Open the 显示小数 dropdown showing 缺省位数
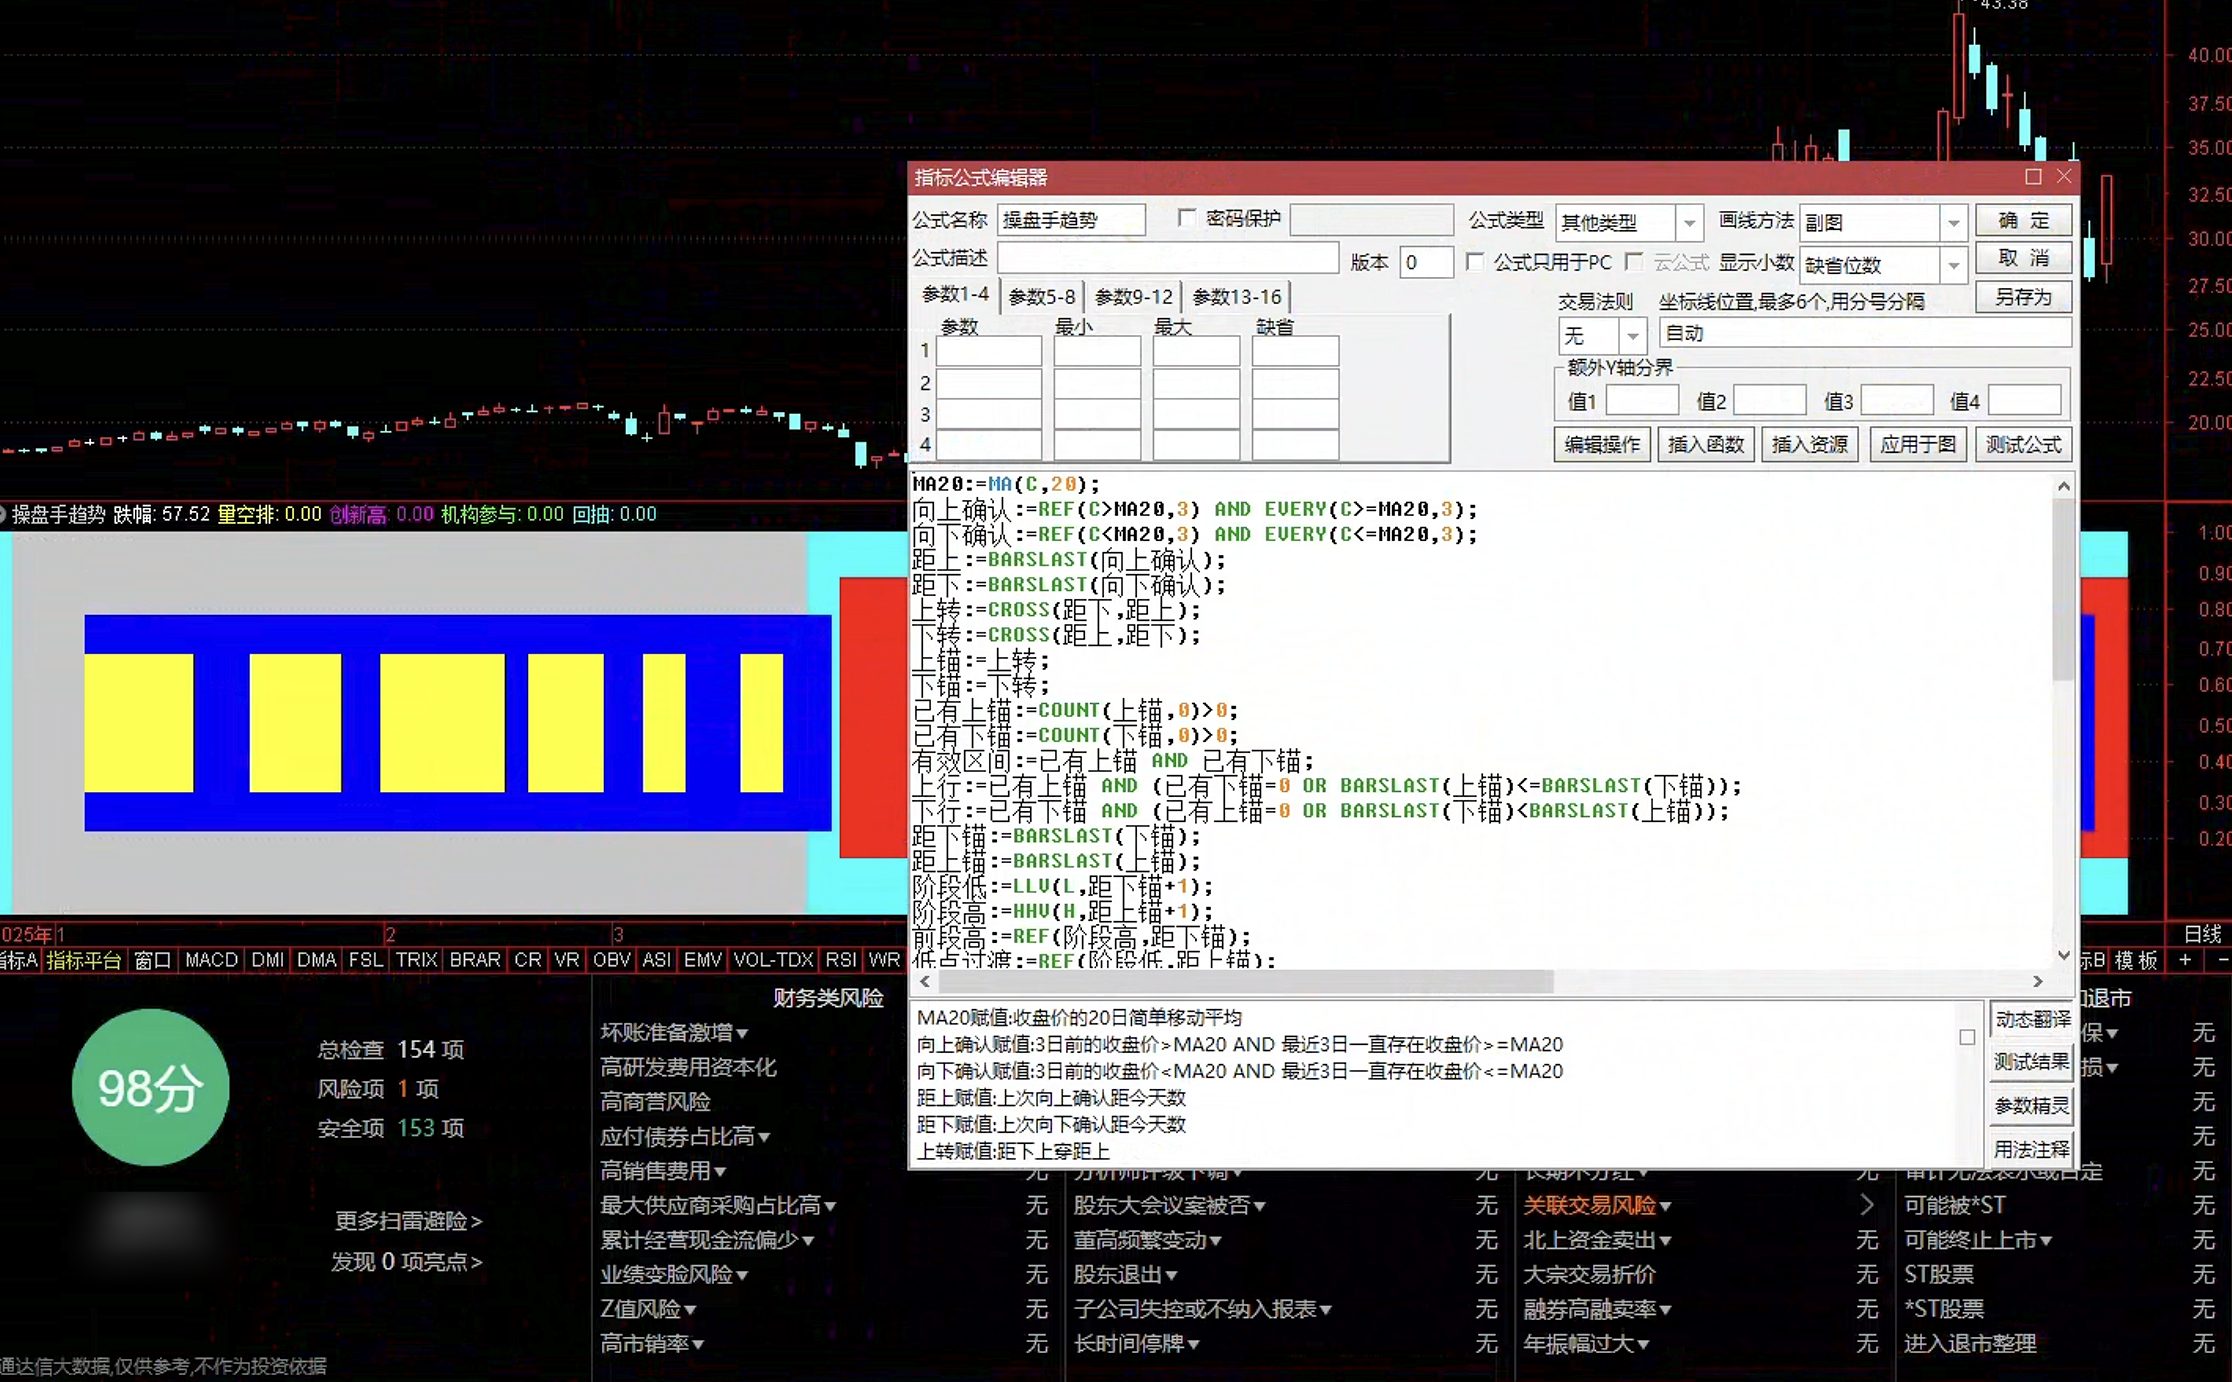This screenshot has height=1382, width=2232. [x=1953, y=265]
